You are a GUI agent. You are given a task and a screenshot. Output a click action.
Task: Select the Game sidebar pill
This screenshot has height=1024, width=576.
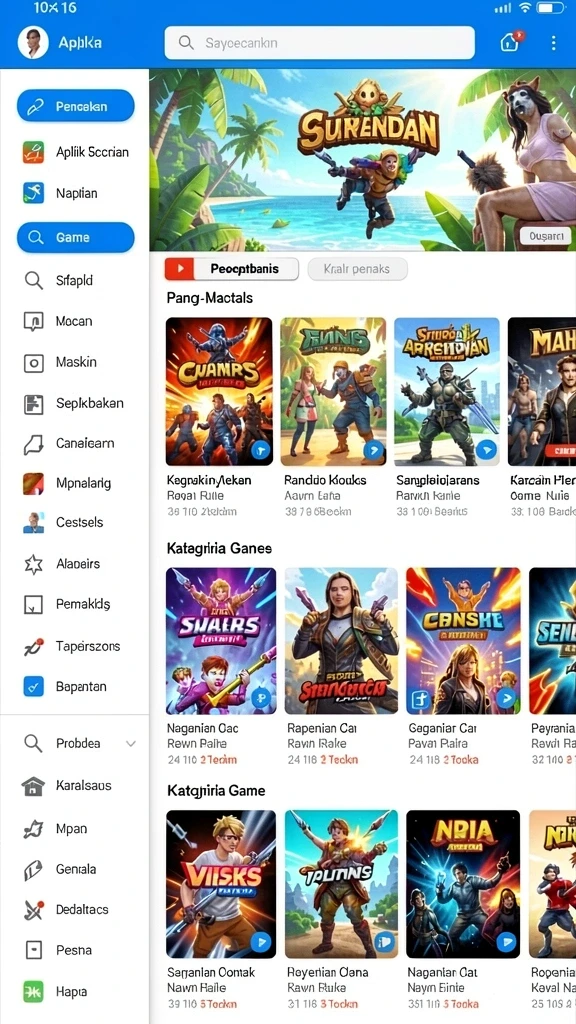76,237
